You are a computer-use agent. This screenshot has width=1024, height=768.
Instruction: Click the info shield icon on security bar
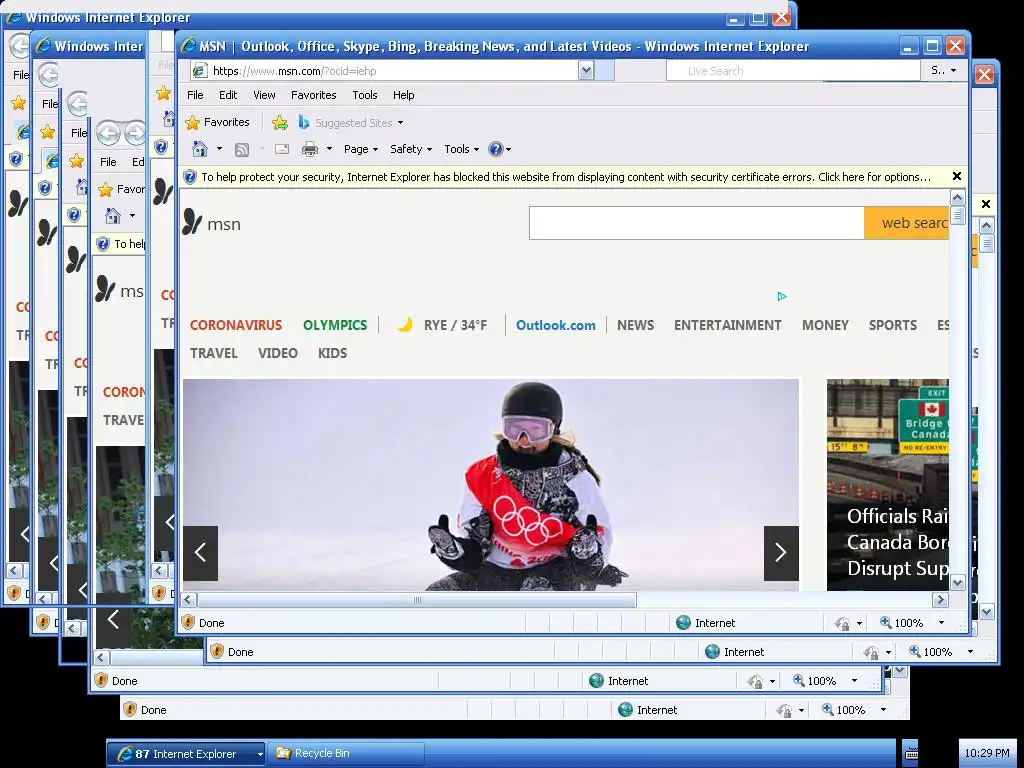(x=189, y=176)
